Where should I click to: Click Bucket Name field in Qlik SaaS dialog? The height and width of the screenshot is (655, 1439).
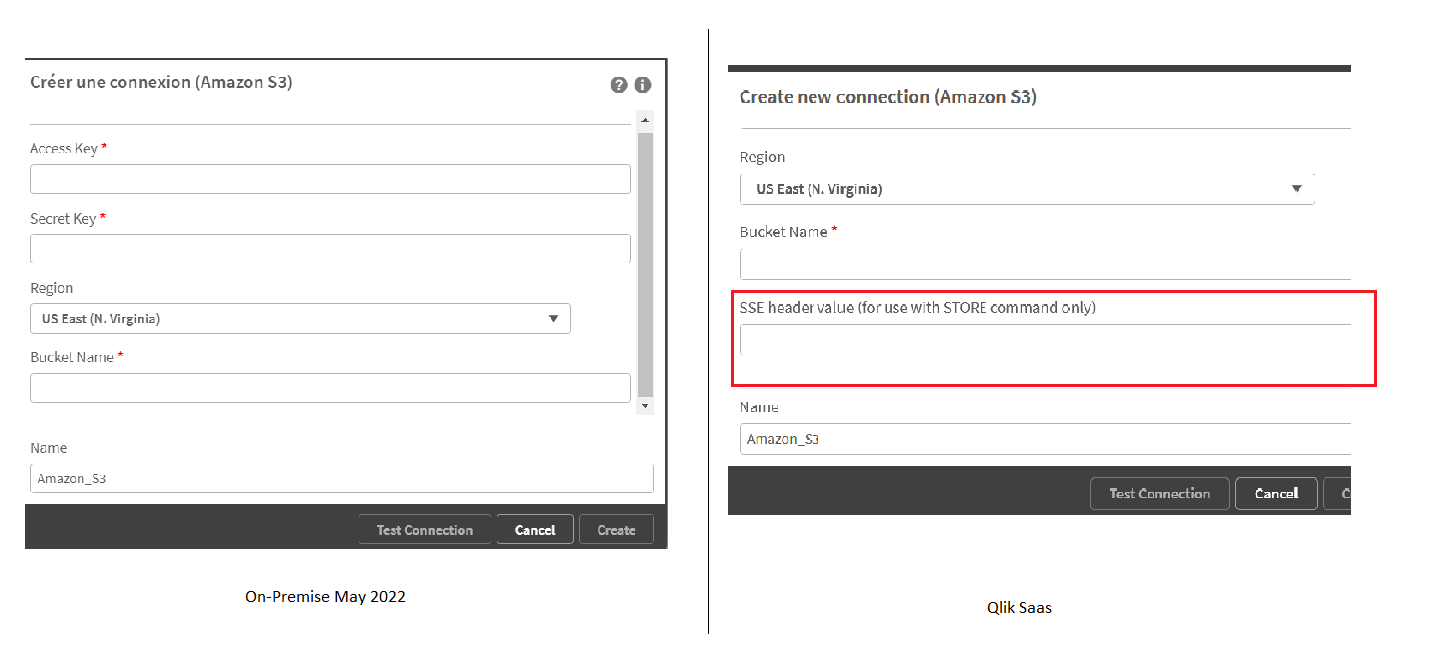[1045, 264]
